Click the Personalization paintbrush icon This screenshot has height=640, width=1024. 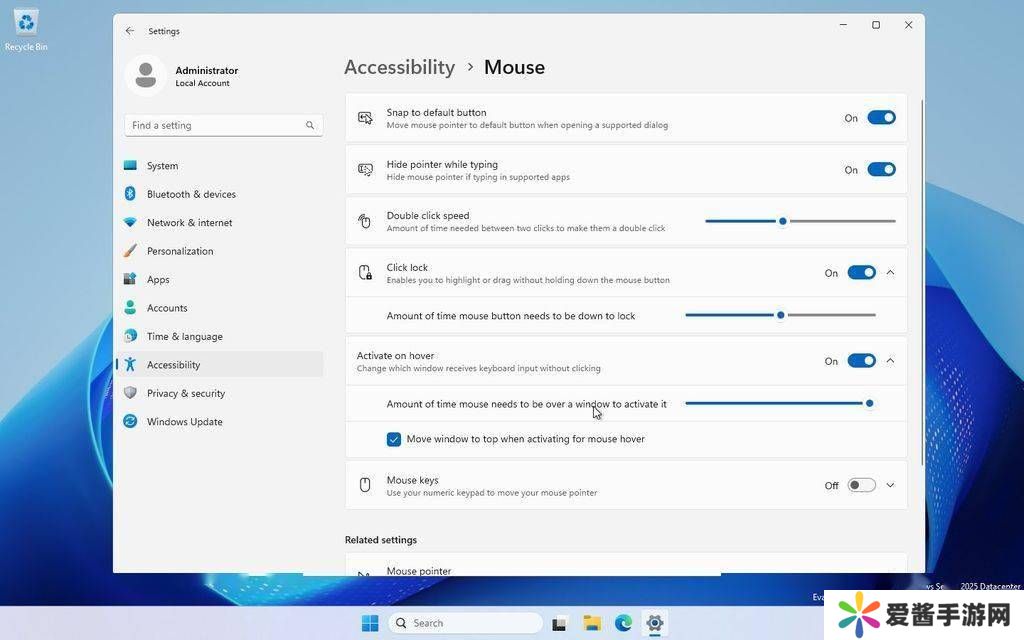point(130,251)
